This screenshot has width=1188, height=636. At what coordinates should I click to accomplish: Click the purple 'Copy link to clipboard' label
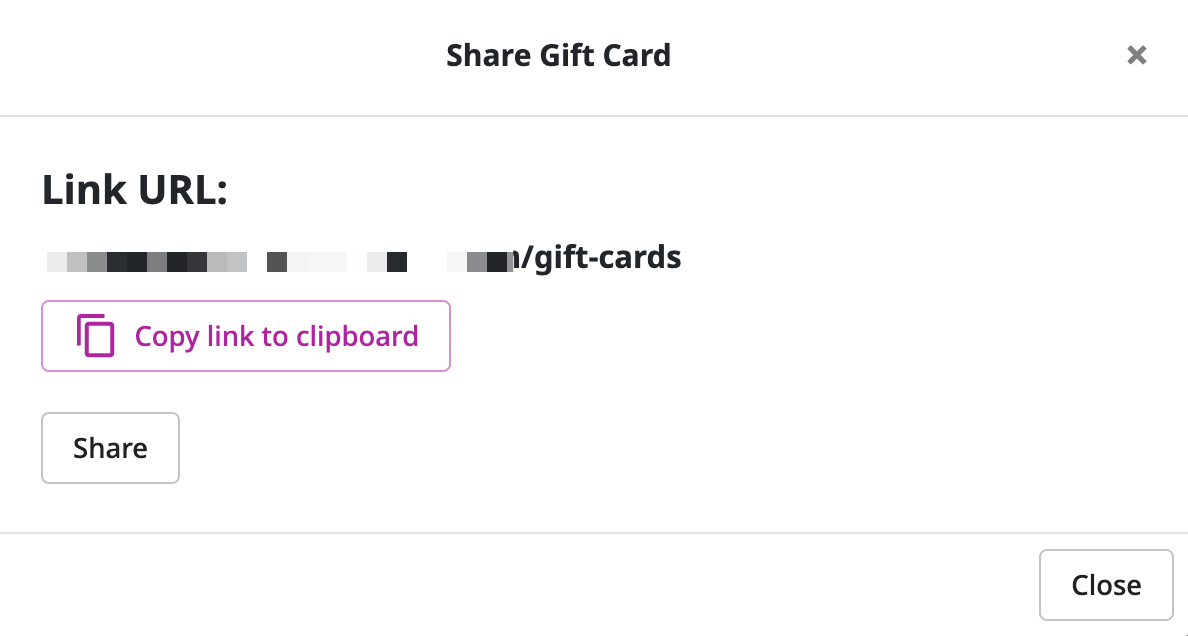[x=277, y=336]
